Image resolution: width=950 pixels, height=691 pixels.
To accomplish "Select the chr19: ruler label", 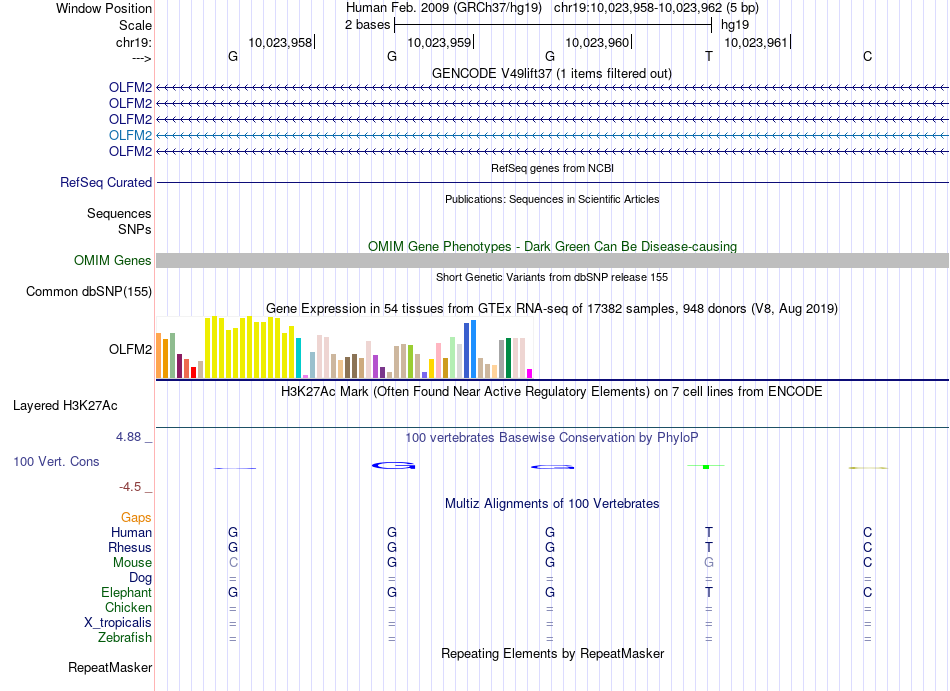I will click(x=133, y=42).
